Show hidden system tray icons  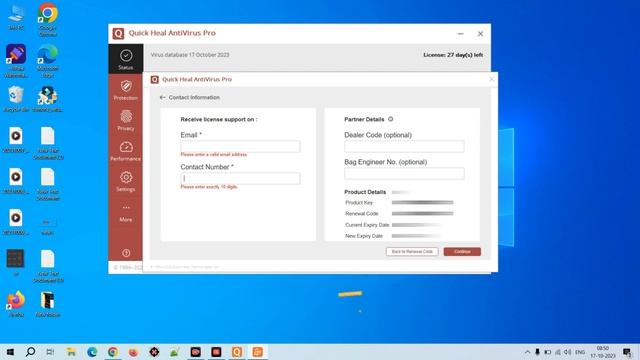(527, 352)
